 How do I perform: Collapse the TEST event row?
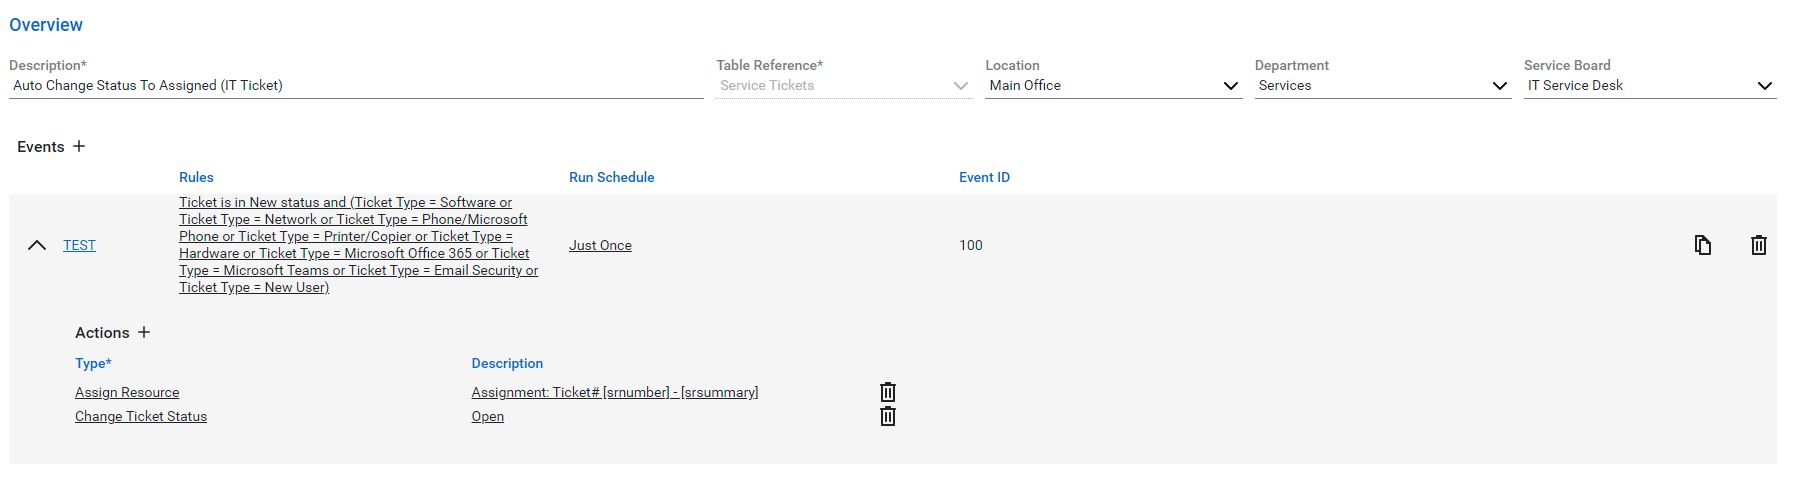(x=37, y=245)
